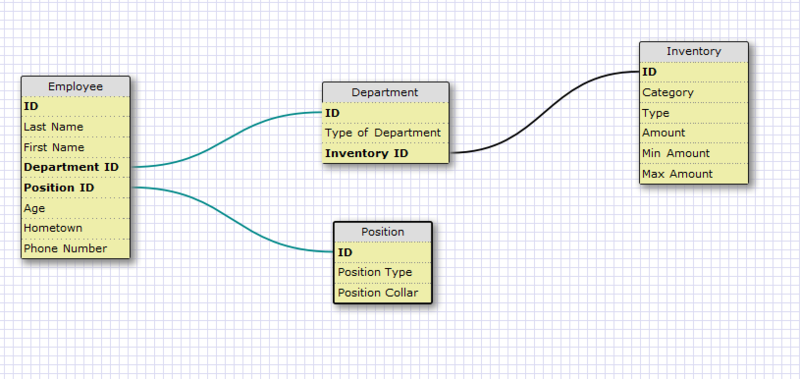Select the Position Type field
Viewport: 800px width, 379px height.
(x=383, y=272)
